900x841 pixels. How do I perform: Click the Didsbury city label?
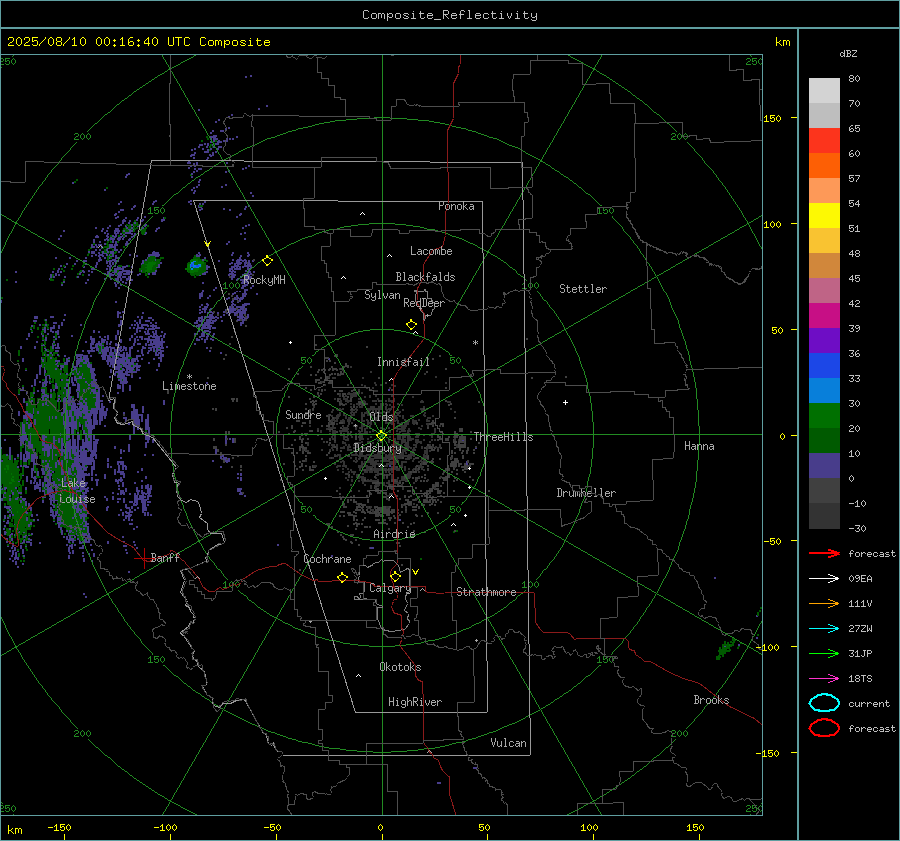pos(377,448)
